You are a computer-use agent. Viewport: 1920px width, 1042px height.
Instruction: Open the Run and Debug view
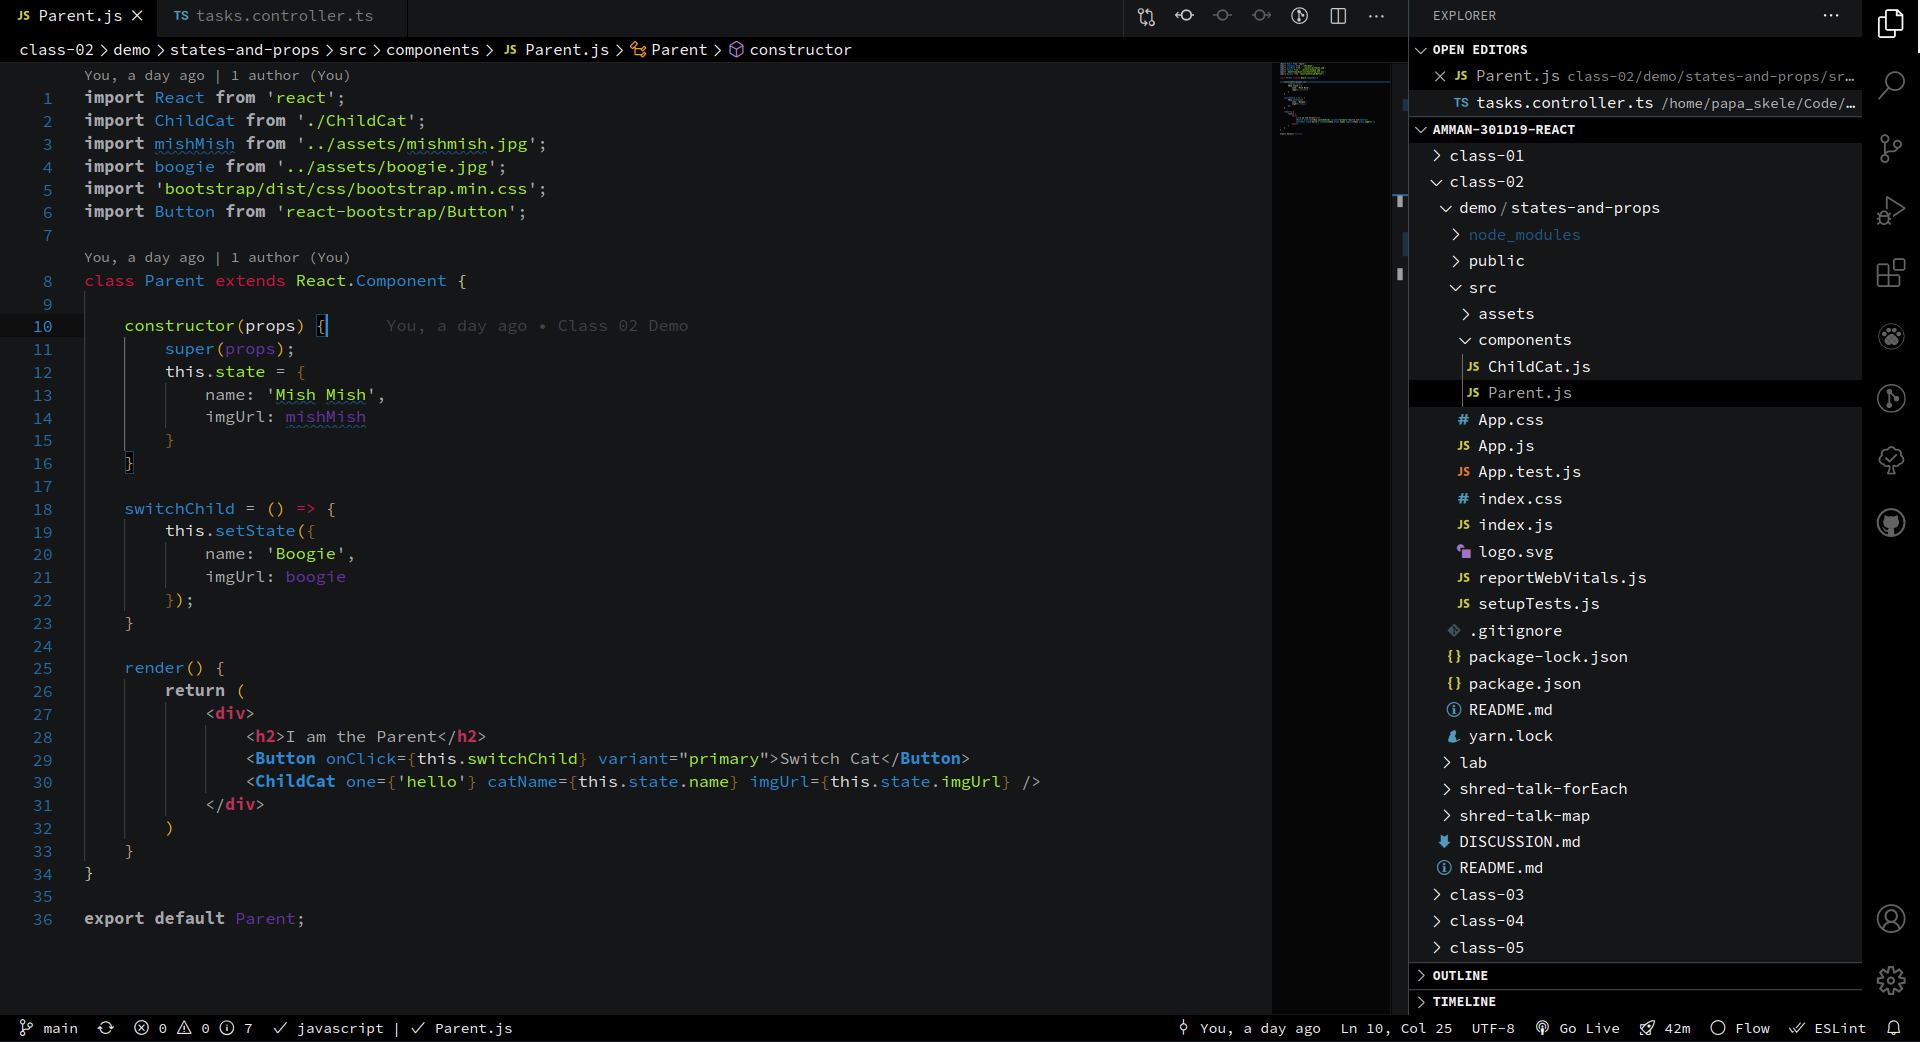pos(1890,211)
